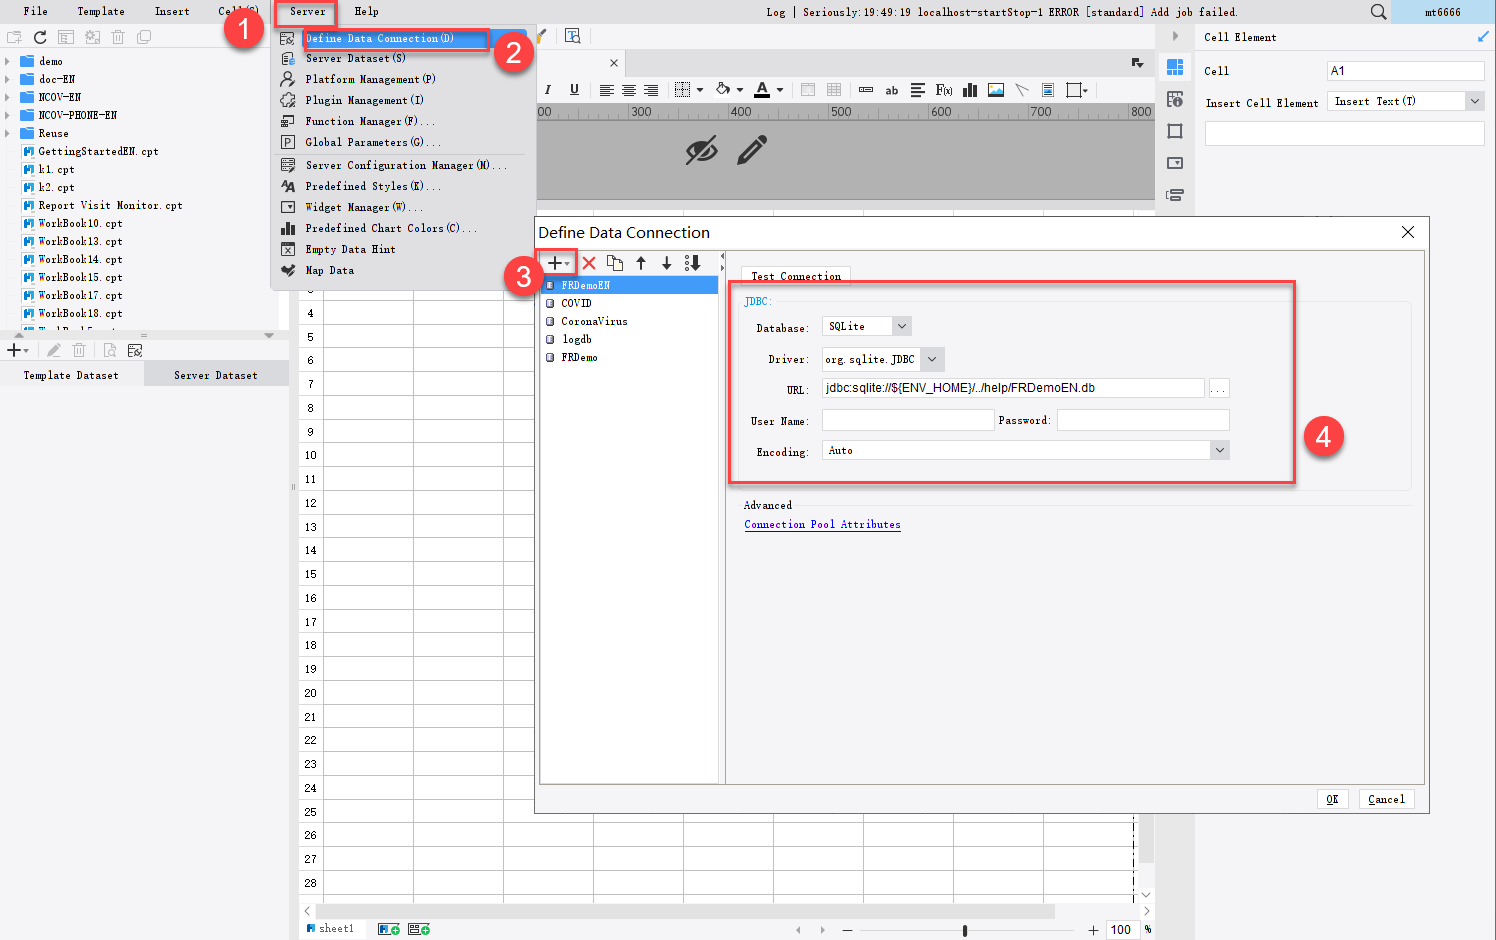Add a new data connection with plus icon
The width and height of the screenshot is (1496, 940).
tap(554, 262)
